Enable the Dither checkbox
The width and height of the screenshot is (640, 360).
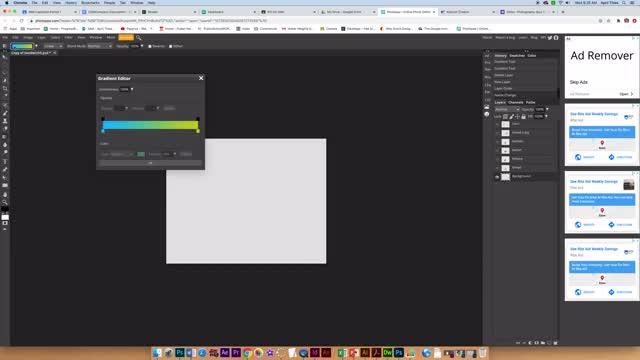click(170, 46)
